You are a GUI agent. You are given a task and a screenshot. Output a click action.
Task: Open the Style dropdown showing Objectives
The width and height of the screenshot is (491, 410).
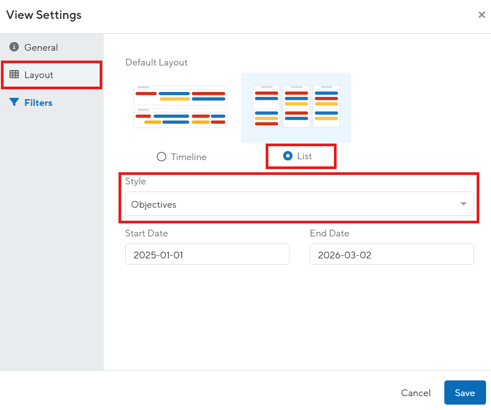[x=299, y=204]
